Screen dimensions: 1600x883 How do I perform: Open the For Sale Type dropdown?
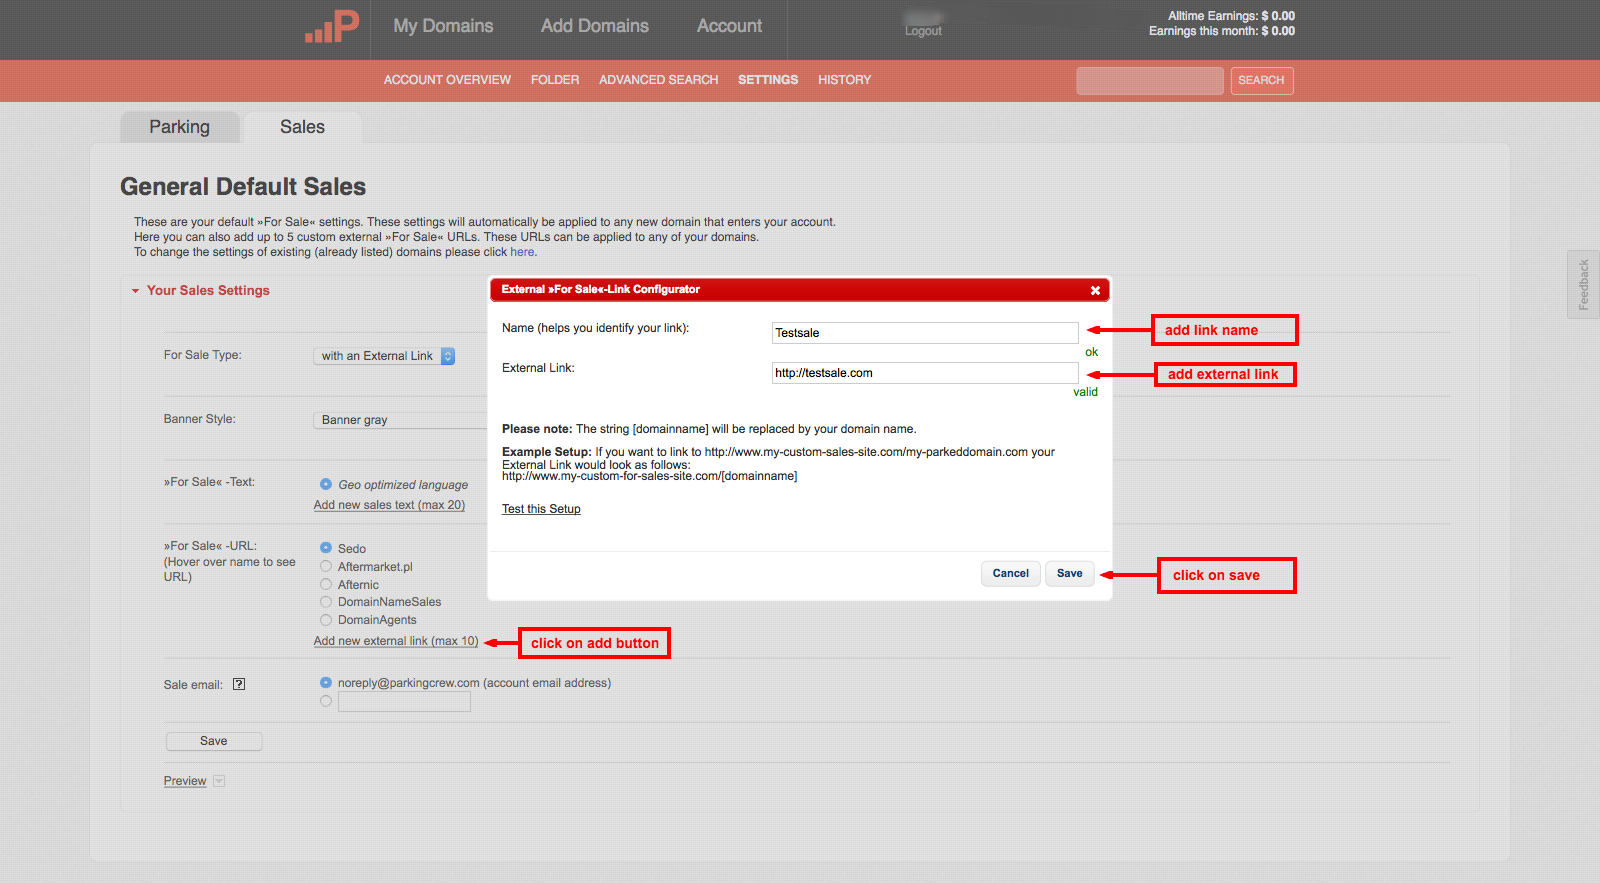point(385,356)
